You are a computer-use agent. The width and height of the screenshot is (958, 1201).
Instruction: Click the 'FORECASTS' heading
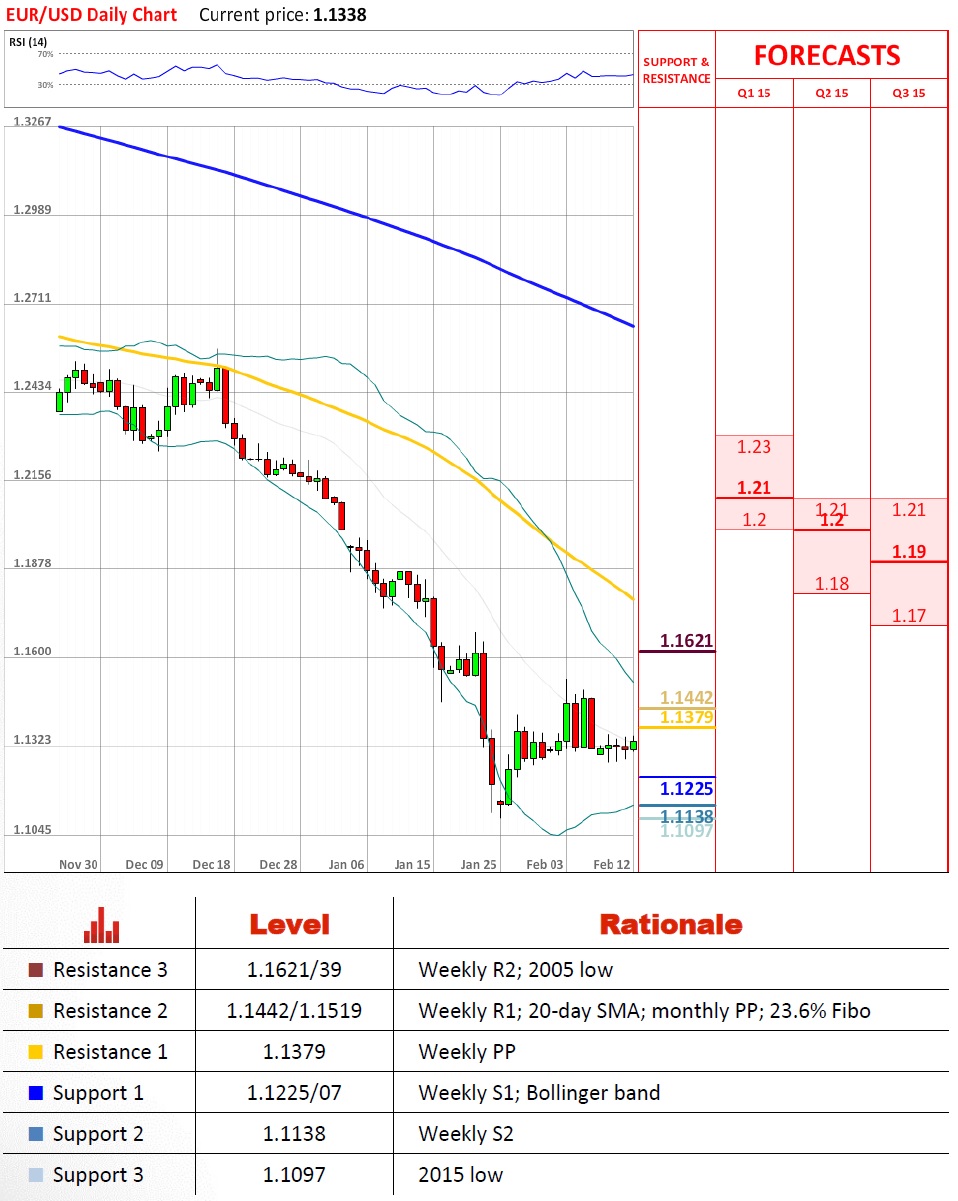[827, 55]
